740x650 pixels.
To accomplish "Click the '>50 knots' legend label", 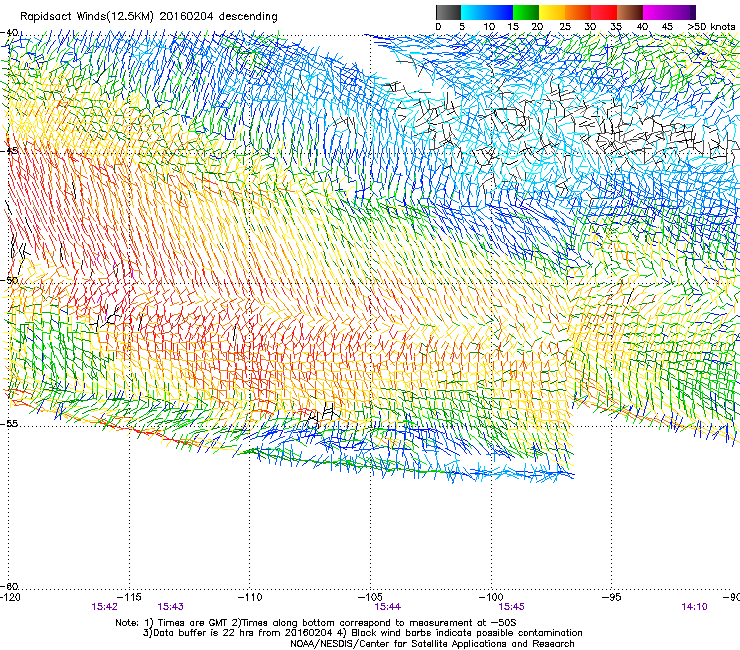I will coord(711,27).
